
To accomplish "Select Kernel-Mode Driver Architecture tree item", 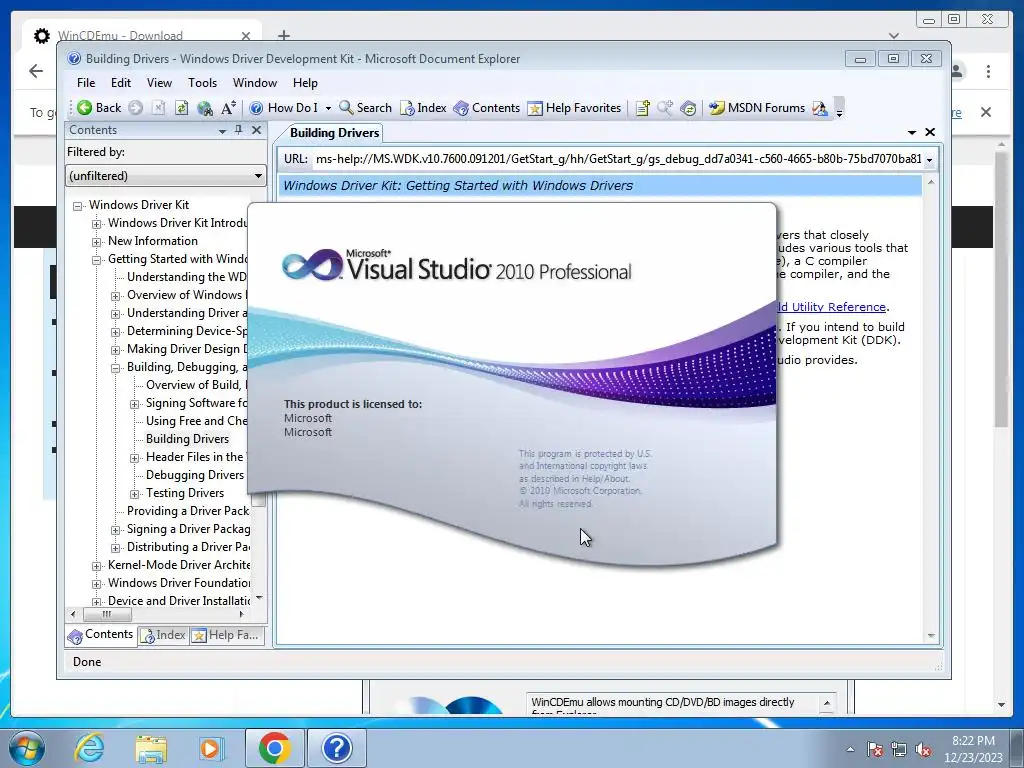I will pyautogui.click(x=179, y=565).
